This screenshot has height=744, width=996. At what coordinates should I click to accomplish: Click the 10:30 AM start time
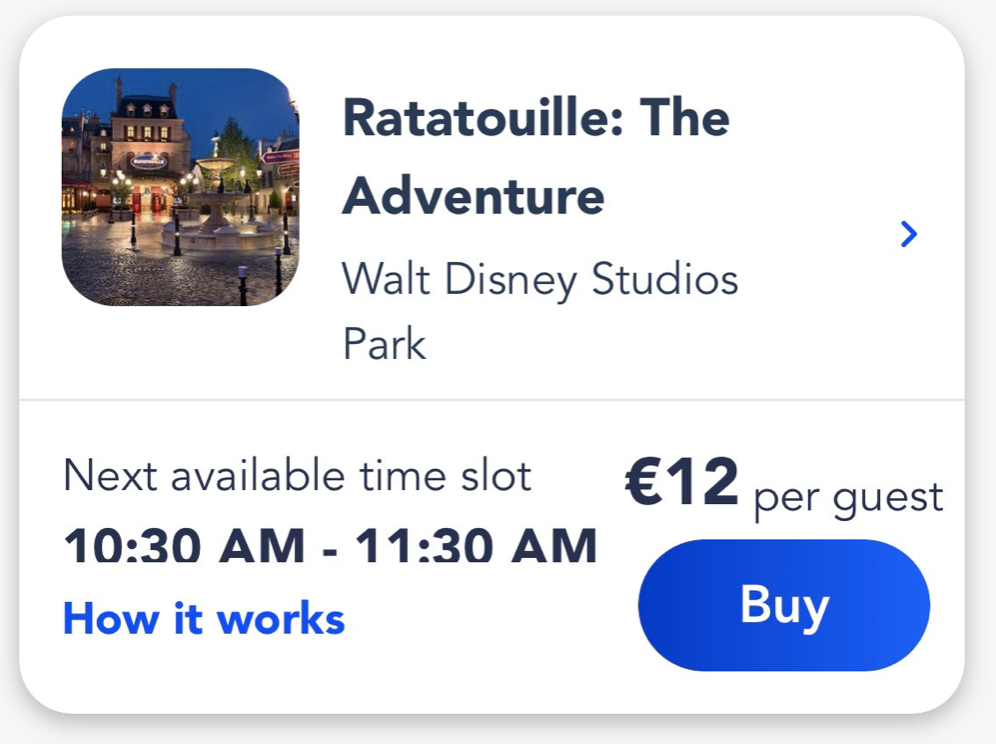184,547
